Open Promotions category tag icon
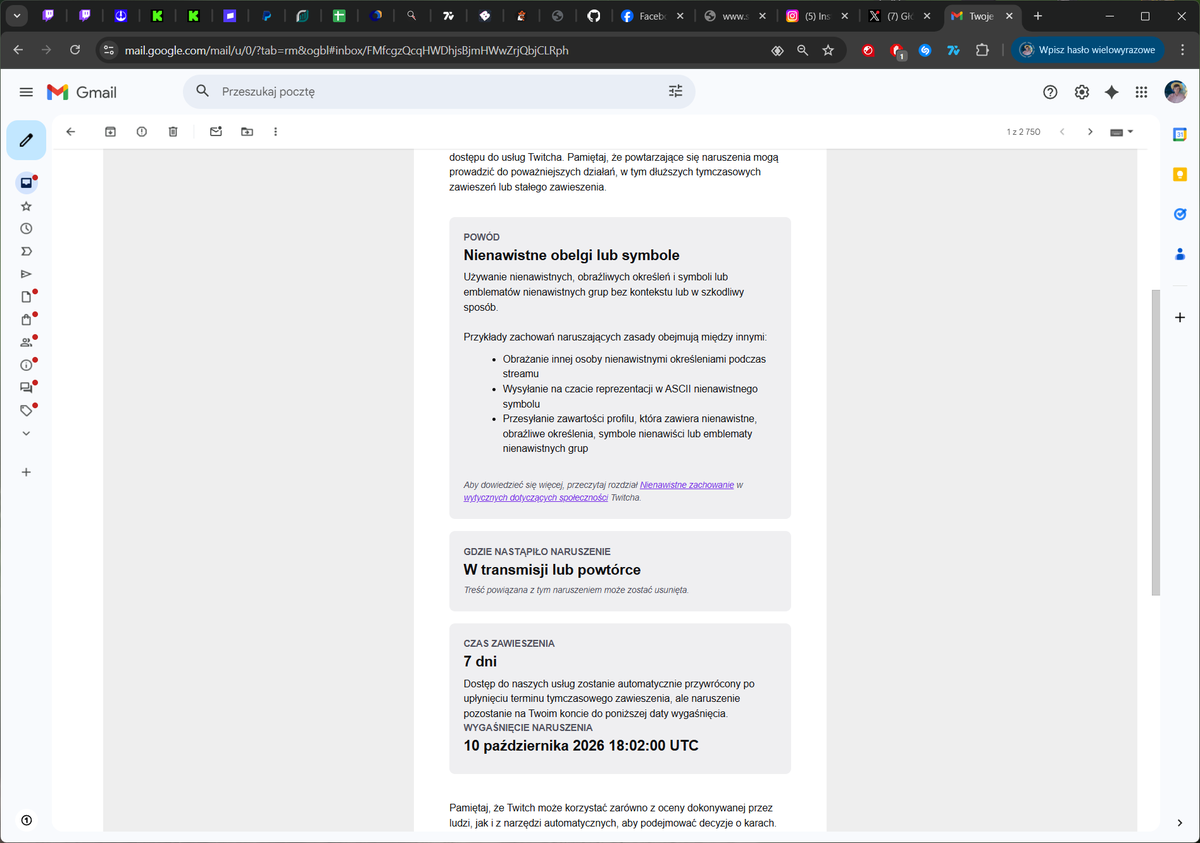This screenshot has width=1200, height=843. tap(26, 411)
